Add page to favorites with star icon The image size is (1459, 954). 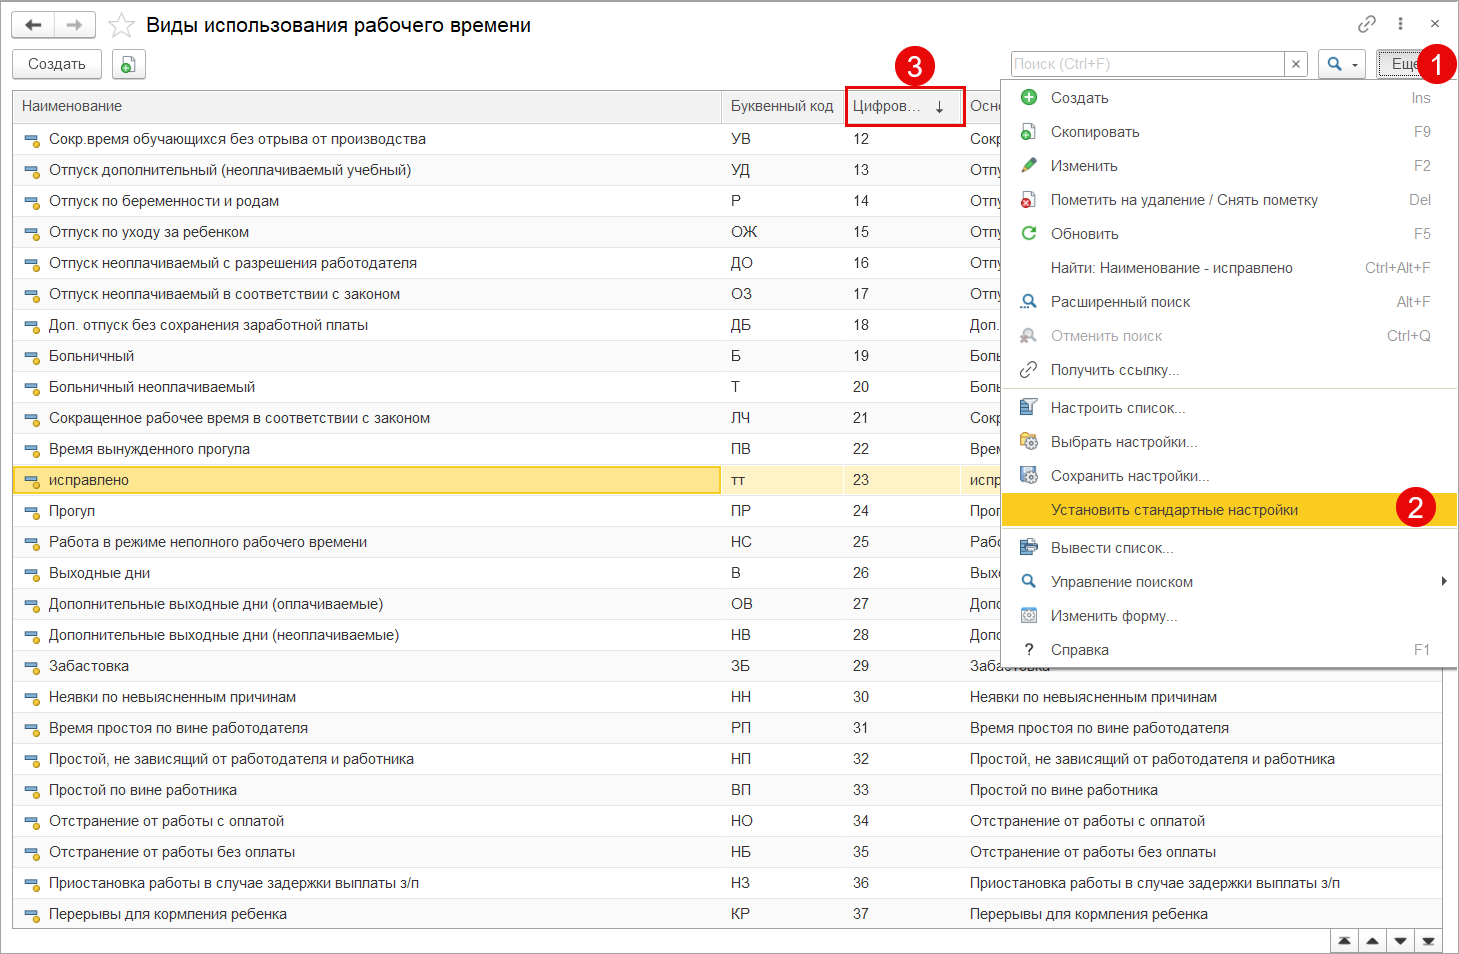click(121, 25)
